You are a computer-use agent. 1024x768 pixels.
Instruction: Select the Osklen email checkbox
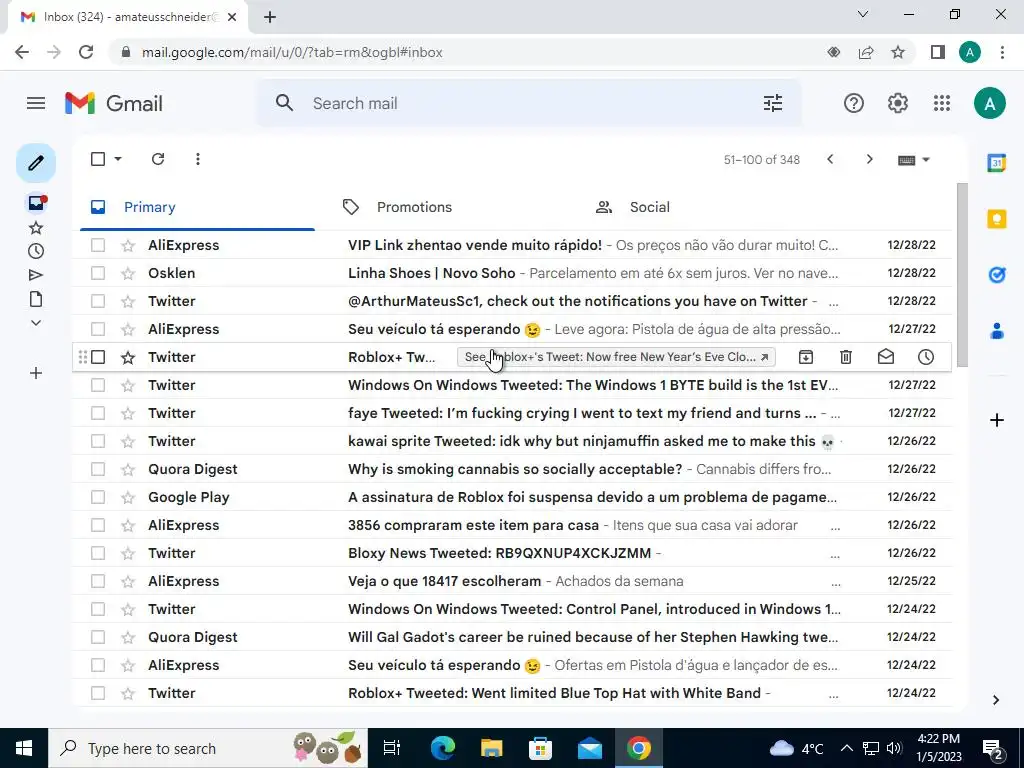coord(98,273)
